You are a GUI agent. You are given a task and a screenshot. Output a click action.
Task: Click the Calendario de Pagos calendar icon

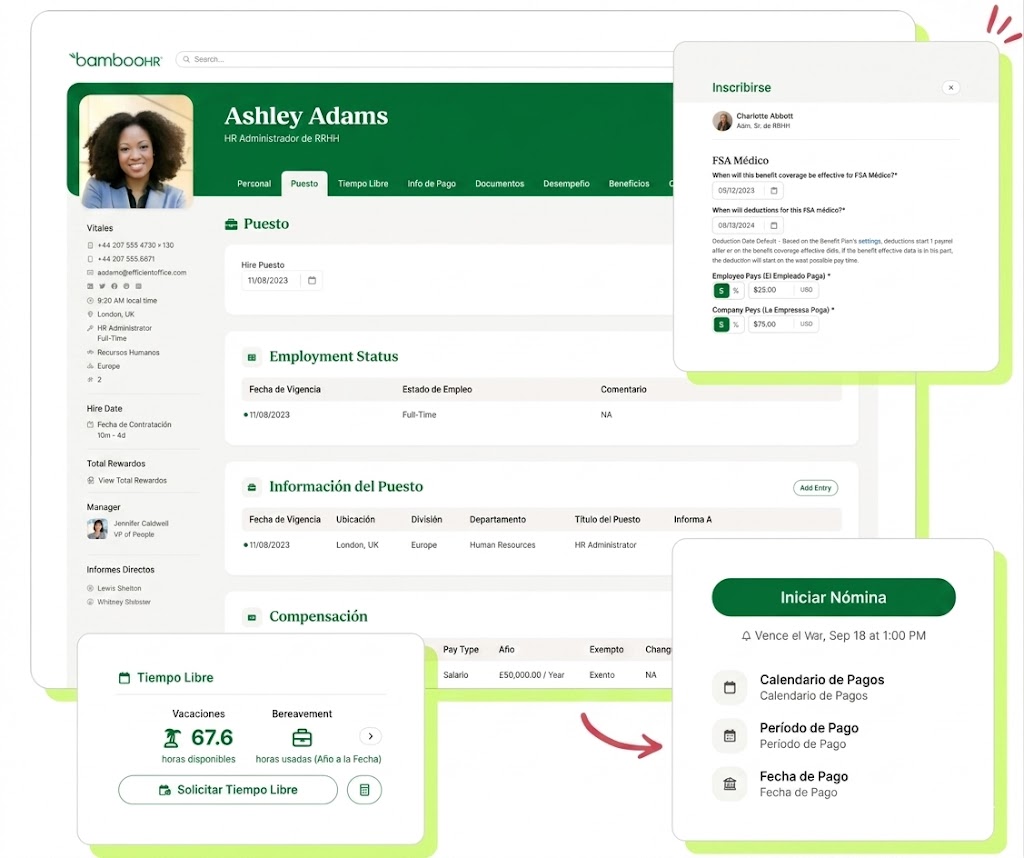(x=729, y=688)
